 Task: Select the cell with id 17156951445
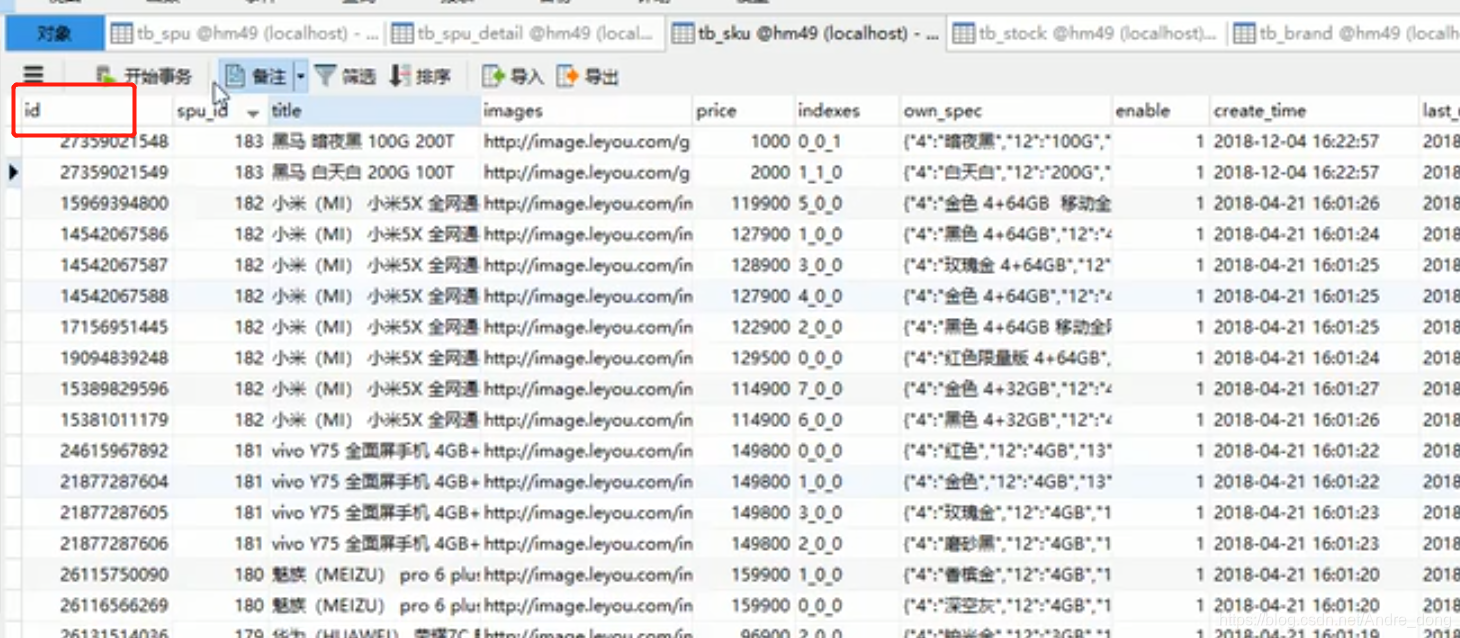[96, 327]
